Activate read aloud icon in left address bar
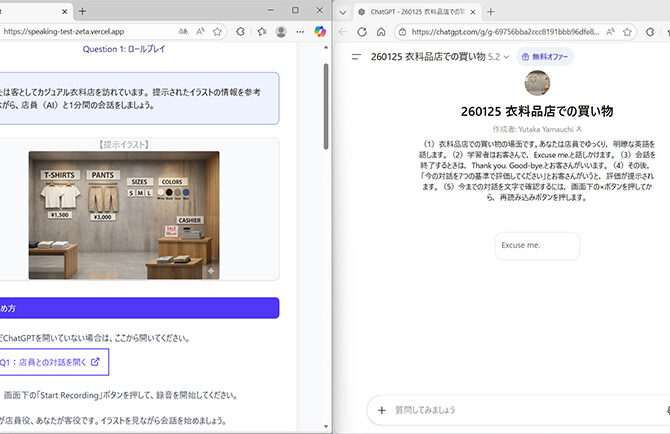The height and width of the screenshot is (434, 670). (200, 31)
